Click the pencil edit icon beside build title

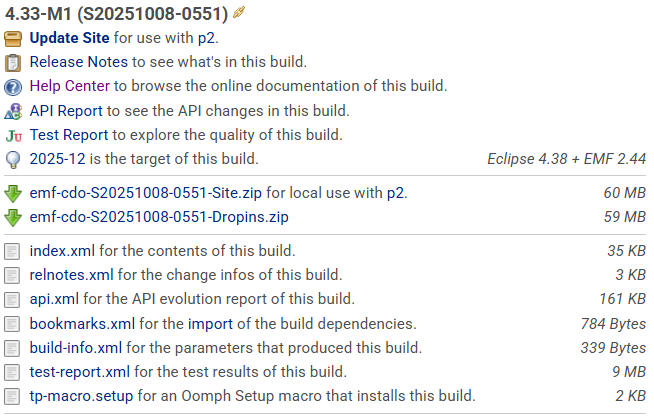click(x=239, y=13)
